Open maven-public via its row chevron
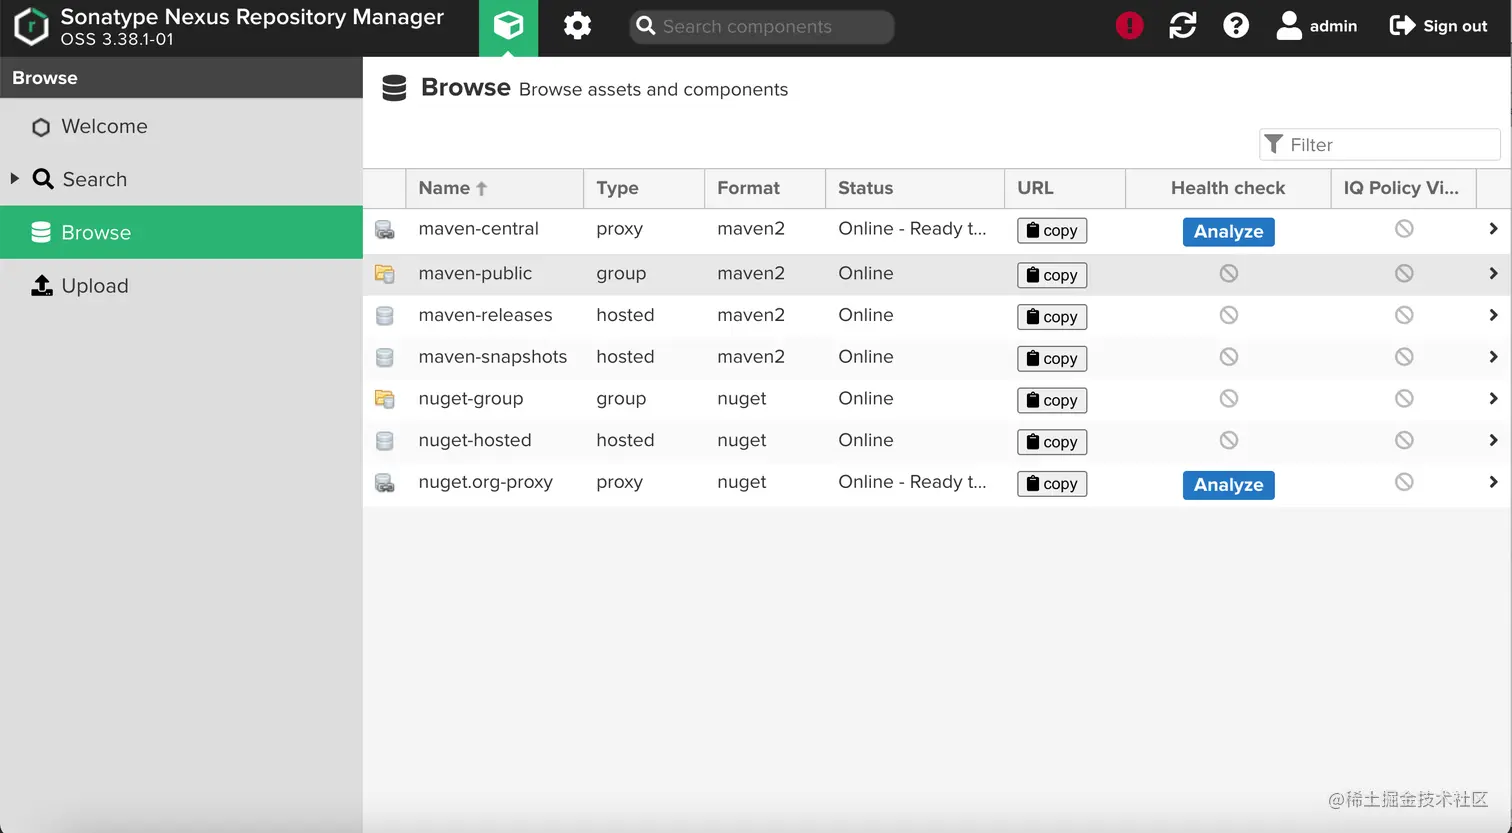Viewport: 1512px width, 833px height. coord(1493,273)
